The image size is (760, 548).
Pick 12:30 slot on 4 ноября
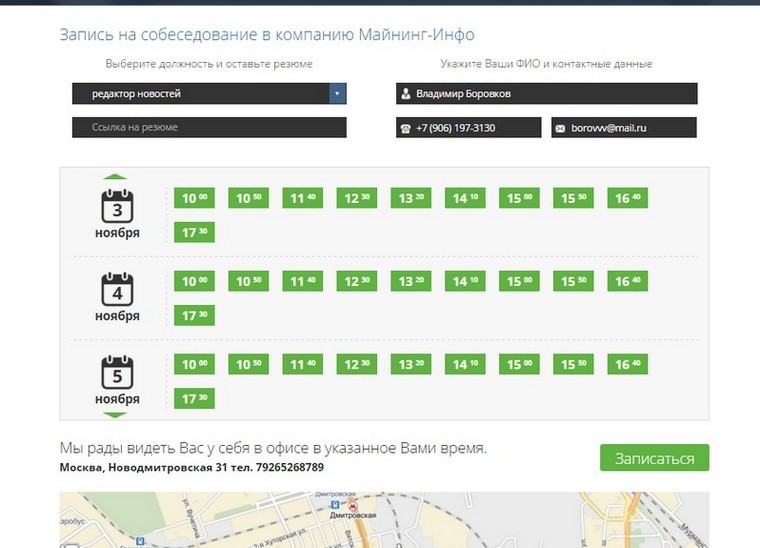357,281
